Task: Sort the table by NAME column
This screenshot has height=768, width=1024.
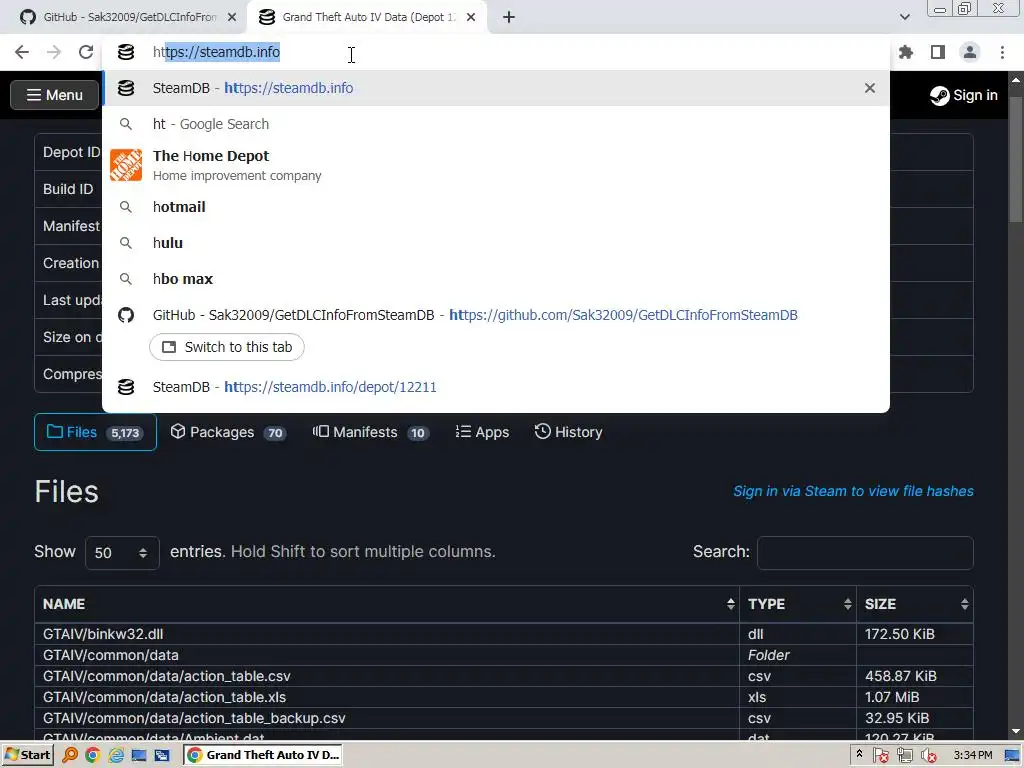Action: tap(387, 604)
